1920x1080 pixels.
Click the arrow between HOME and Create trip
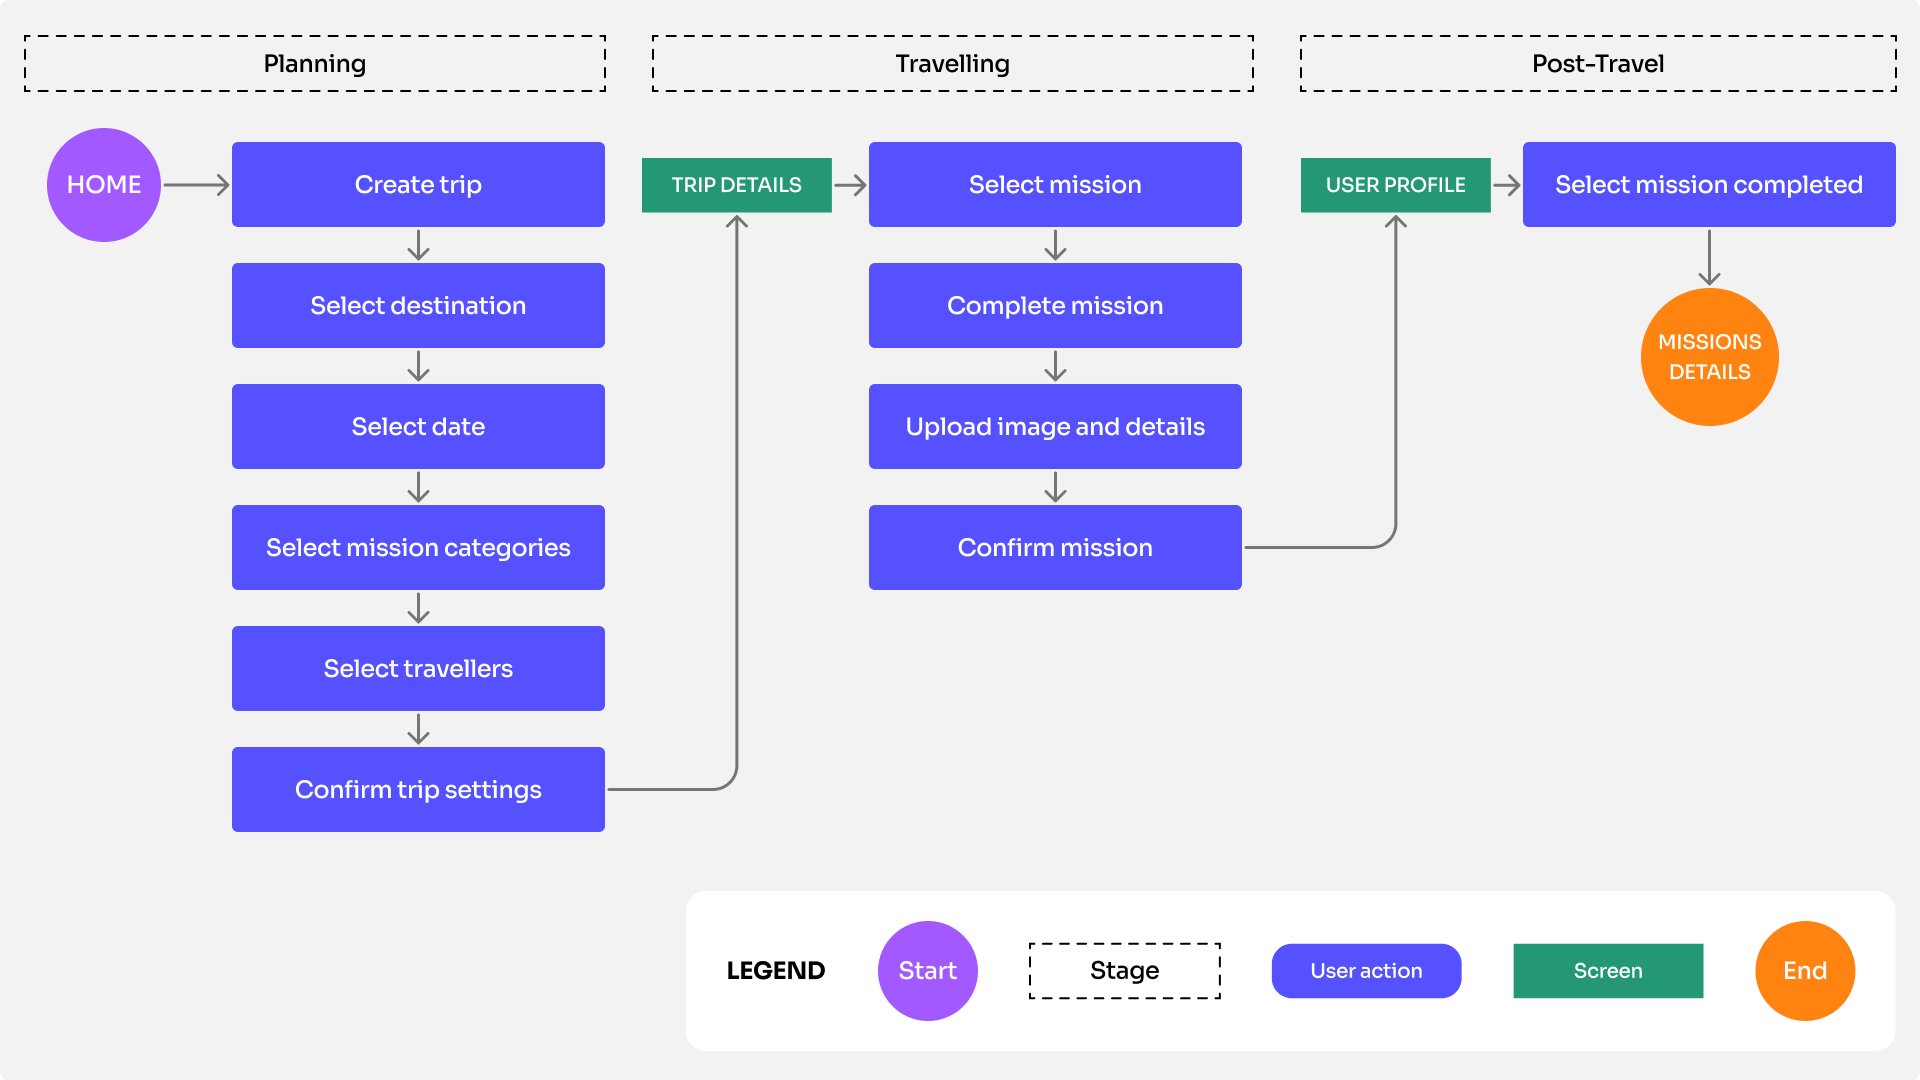point(196,185)
